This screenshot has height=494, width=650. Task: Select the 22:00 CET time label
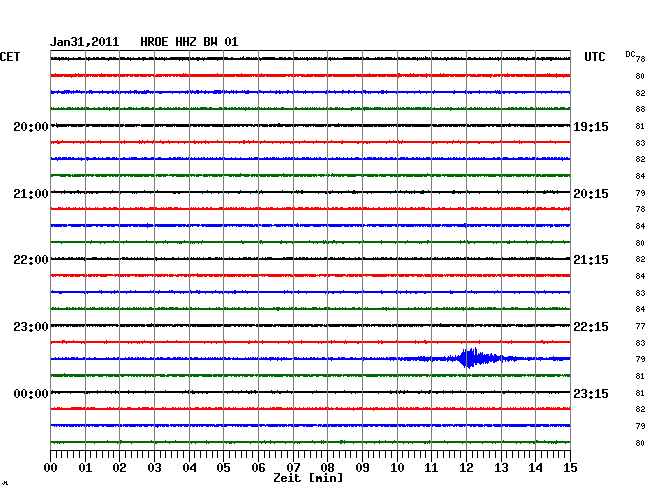pyautogui.click(x=31, y=260)
